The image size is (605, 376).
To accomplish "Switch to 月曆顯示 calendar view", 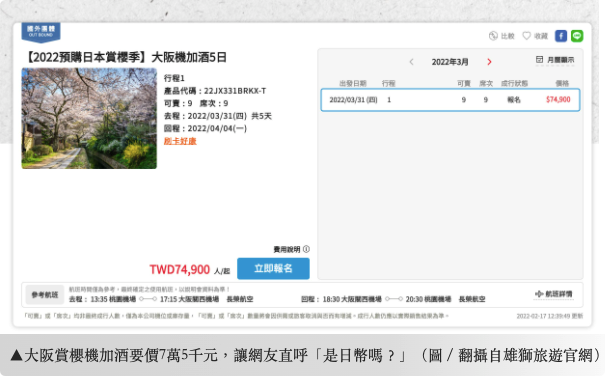I will click(555, 60).
